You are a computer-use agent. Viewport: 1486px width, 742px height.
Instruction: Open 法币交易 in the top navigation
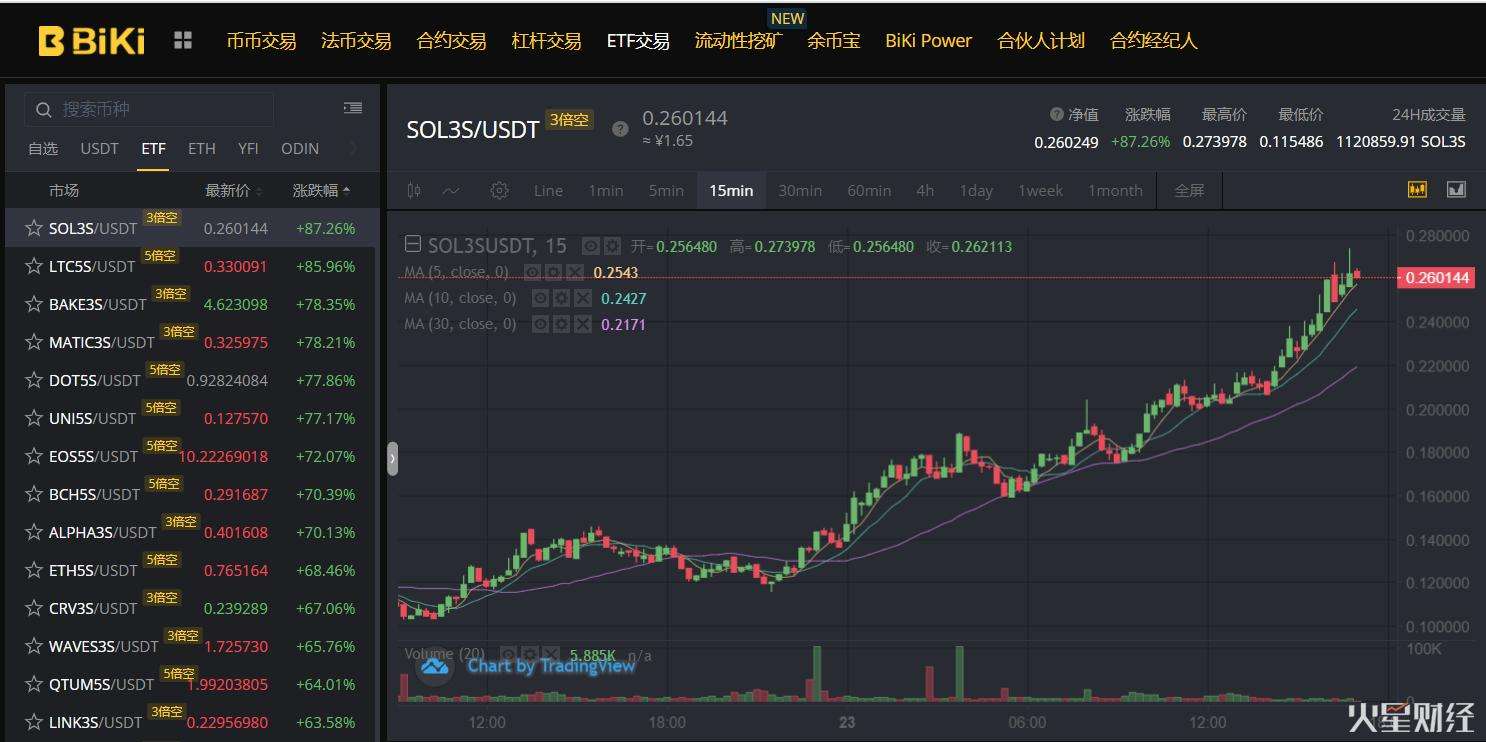356,41
